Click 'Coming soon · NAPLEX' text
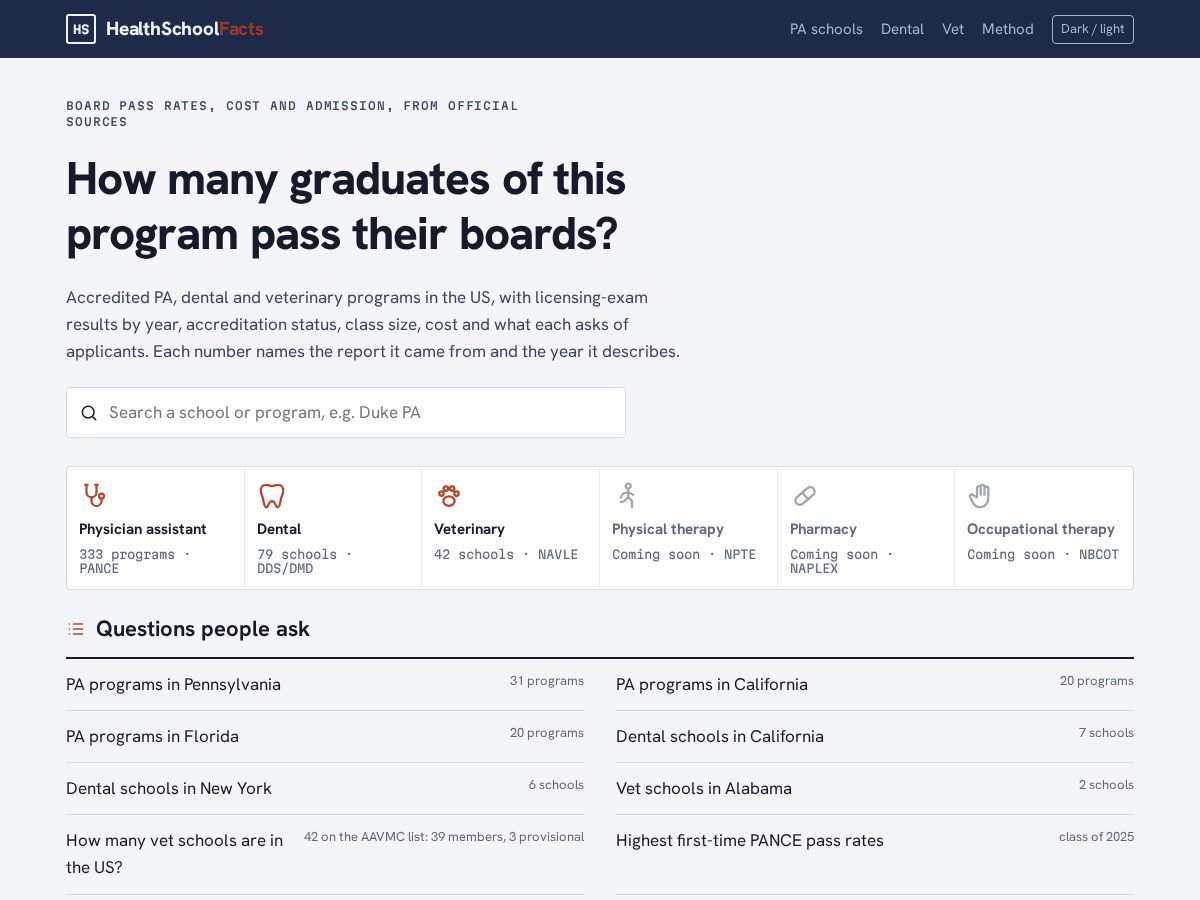 842,562
